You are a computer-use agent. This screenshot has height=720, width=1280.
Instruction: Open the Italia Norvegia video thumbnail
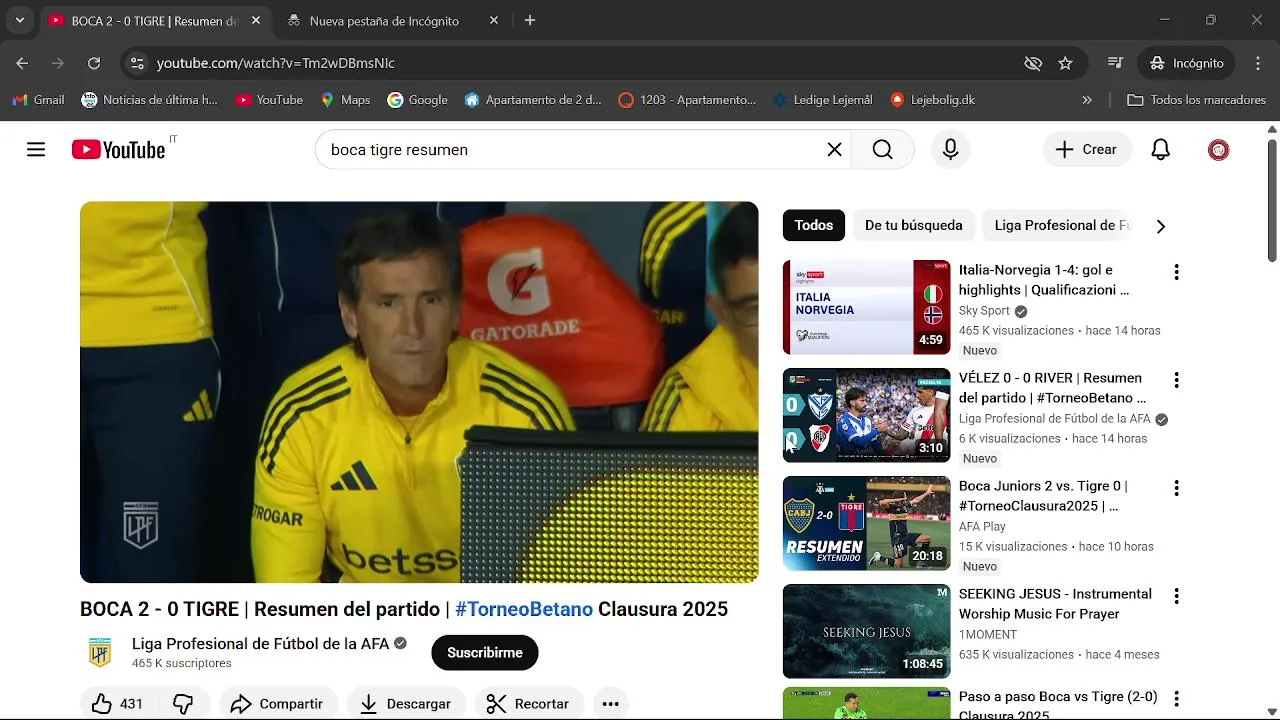pos(866,307)
